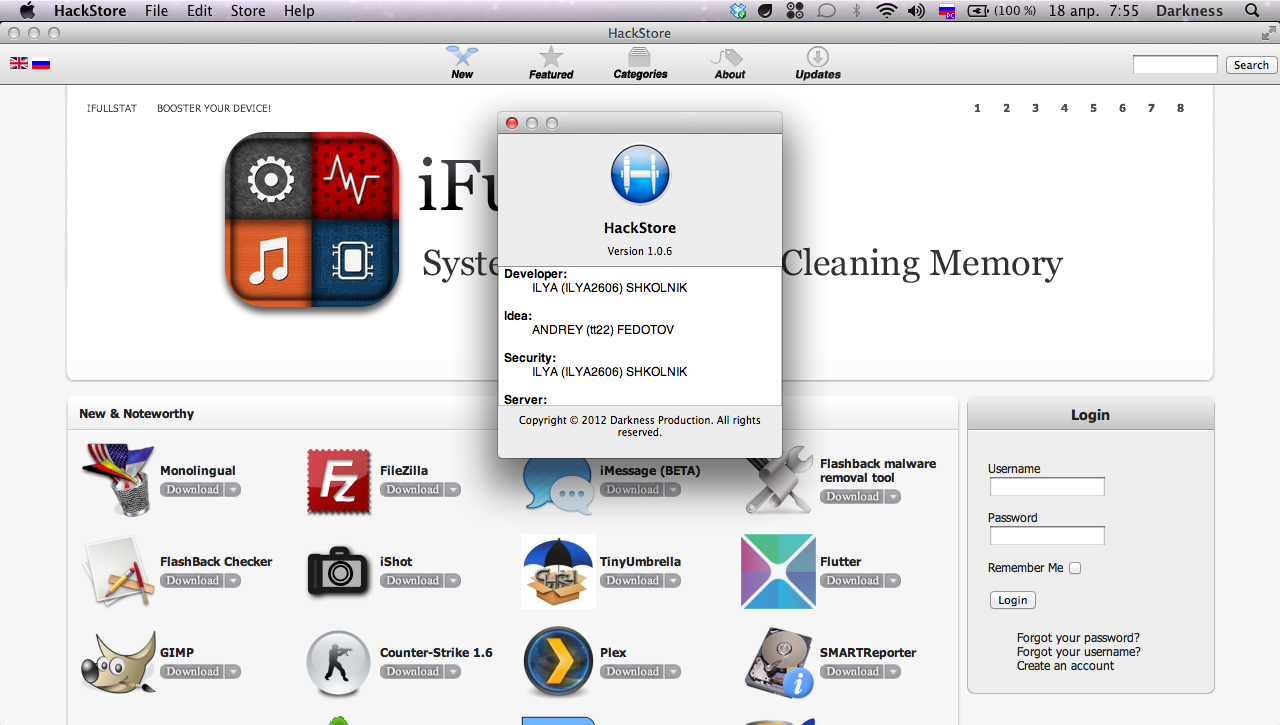Open the Store menu
1280x725 pixels.
click(248, 11)
